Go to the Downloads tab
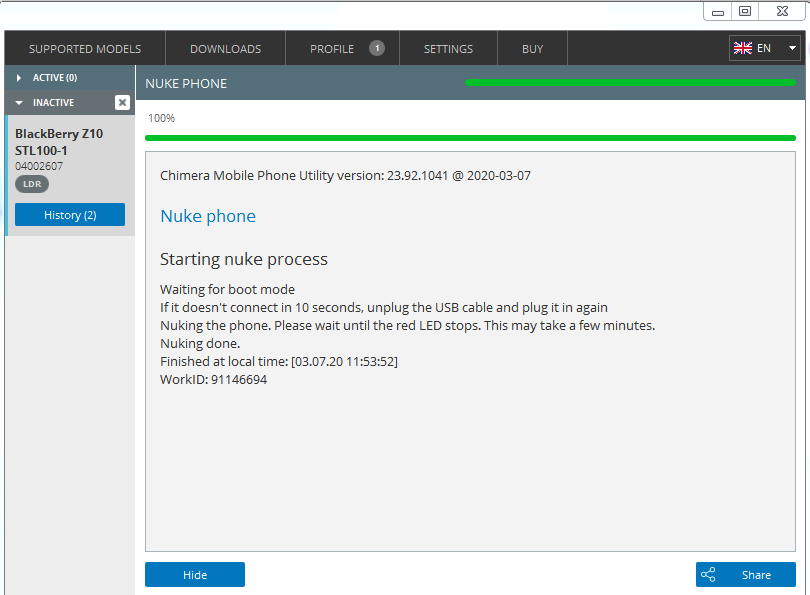This screenshot has height=595, width=810. 225,49
